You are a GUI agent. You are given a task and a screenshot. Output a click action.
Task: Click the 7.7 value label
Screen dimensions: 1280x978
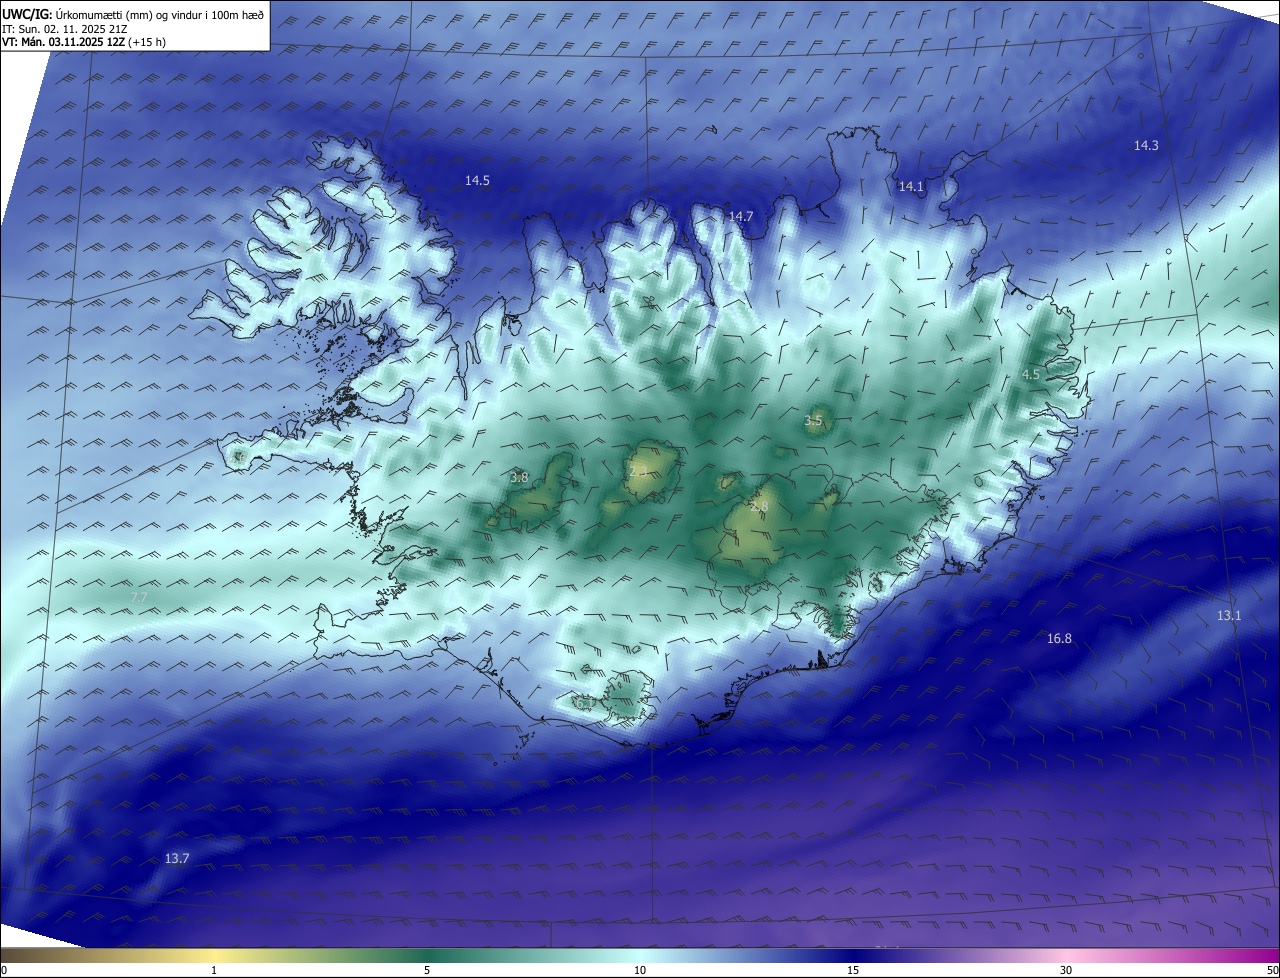coord(139,597)
